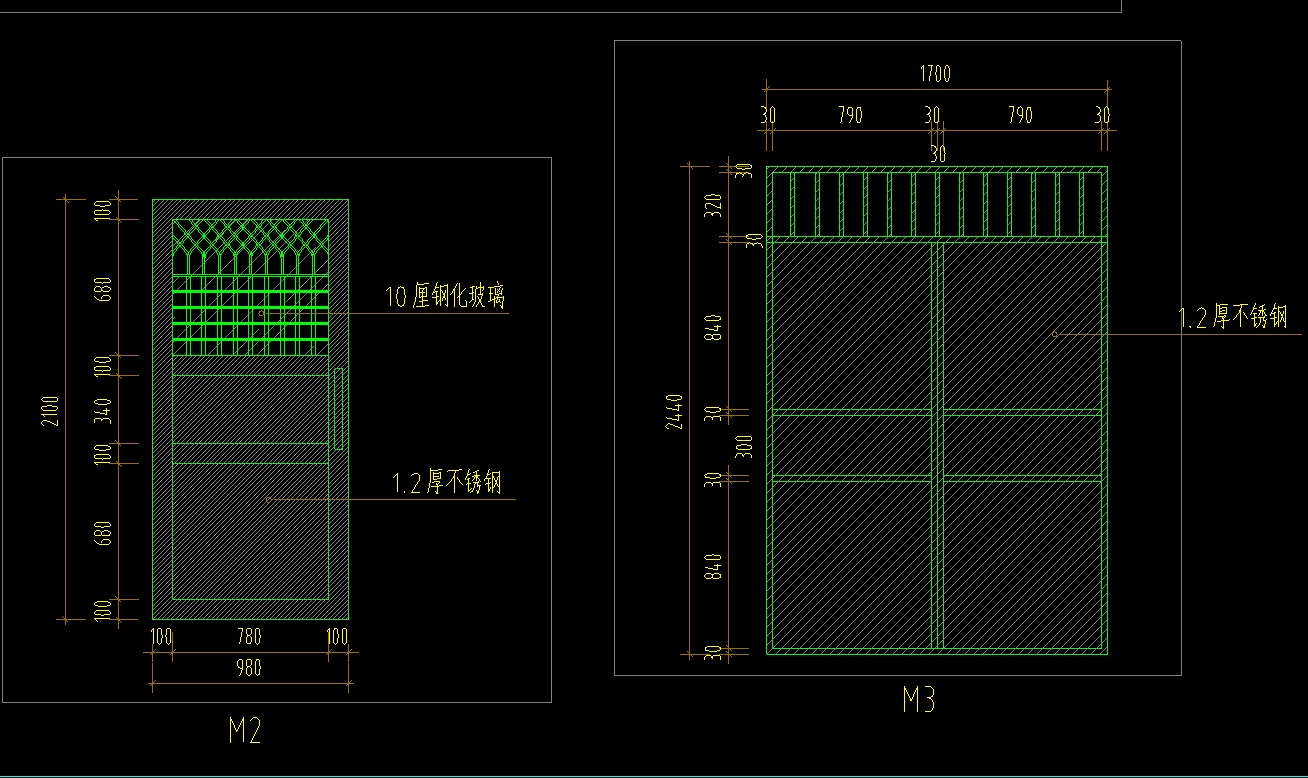The height and width of the screenshot is (778, 1308).
Task: Select the 300 dimension on M3
Action: point(743,446)
